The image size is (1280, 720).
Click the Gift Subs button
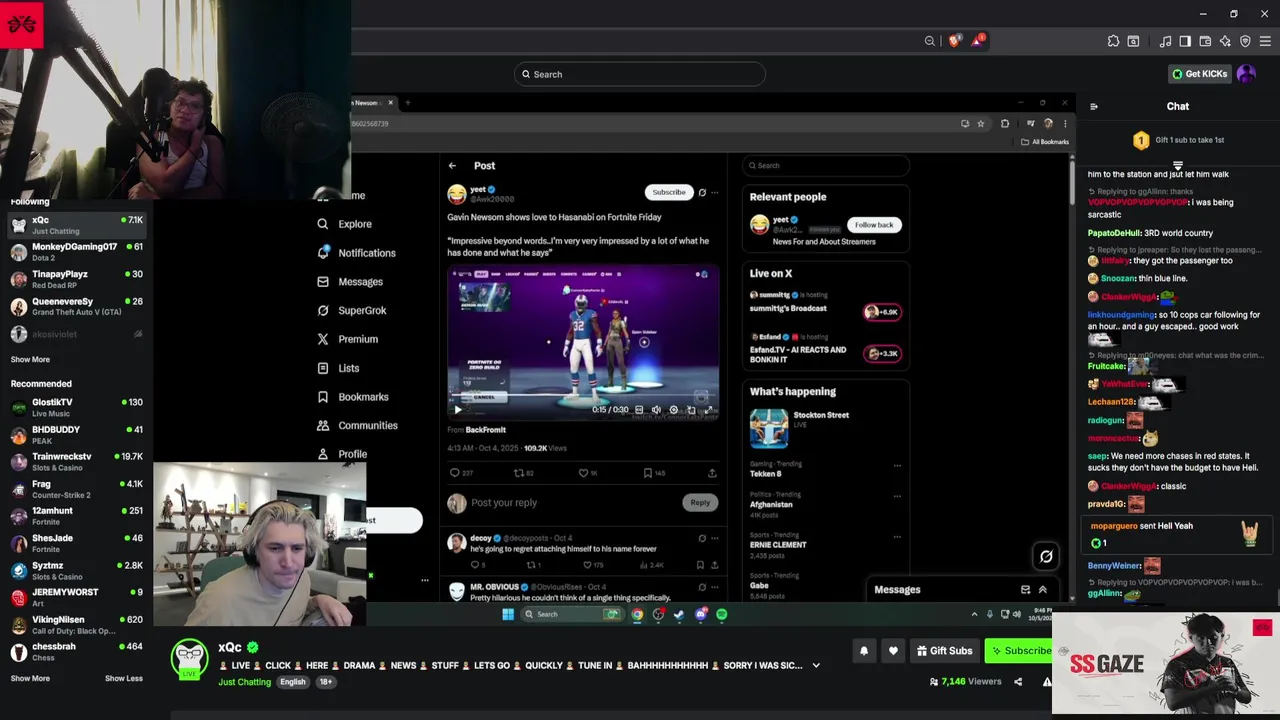pyautogui.click(x=944, y=651)
